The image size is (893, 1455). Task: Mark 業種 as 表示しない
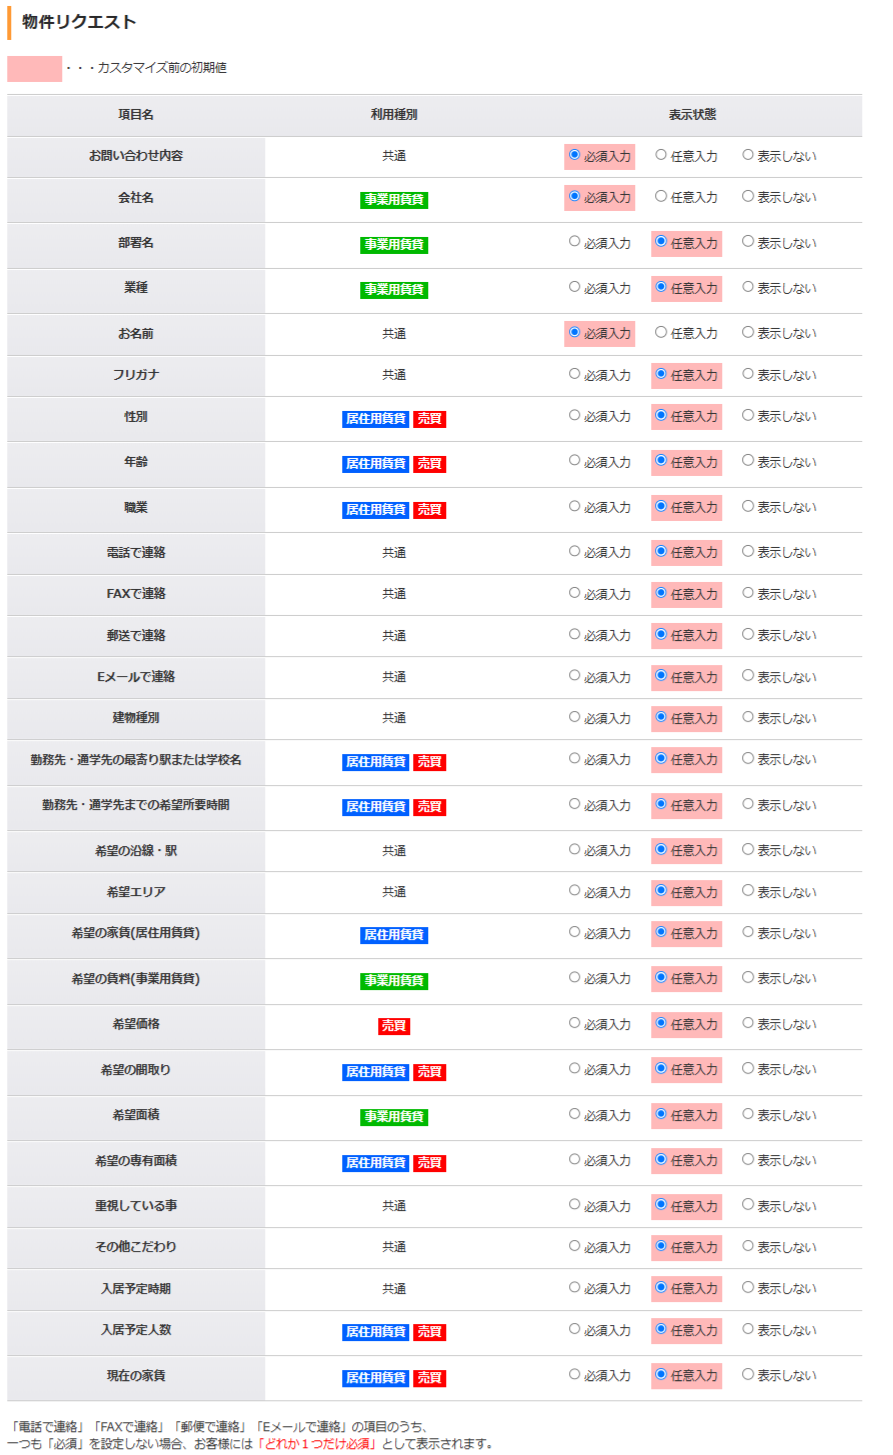pyautogui.click(x=748, y=287)
